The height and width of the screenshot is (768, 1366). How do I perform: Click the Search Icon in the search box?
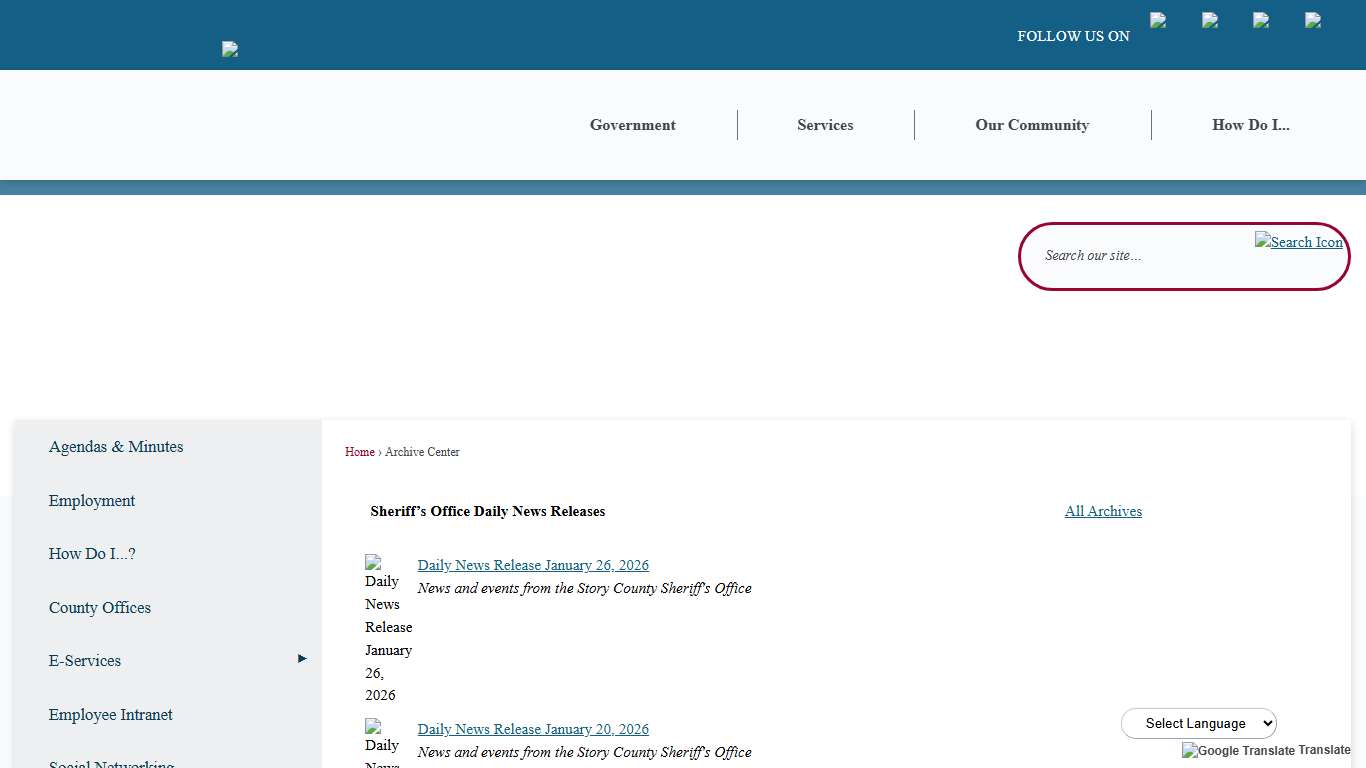point(1298,242)
